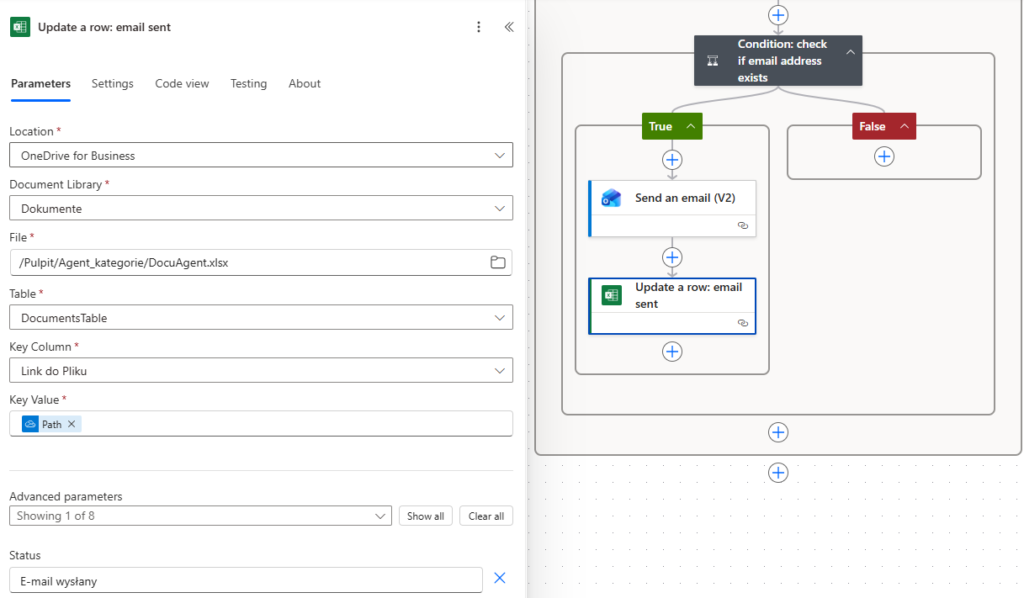The image size is (1024, 598).
Task: Open the Testing tab
Action: [249, 84]
